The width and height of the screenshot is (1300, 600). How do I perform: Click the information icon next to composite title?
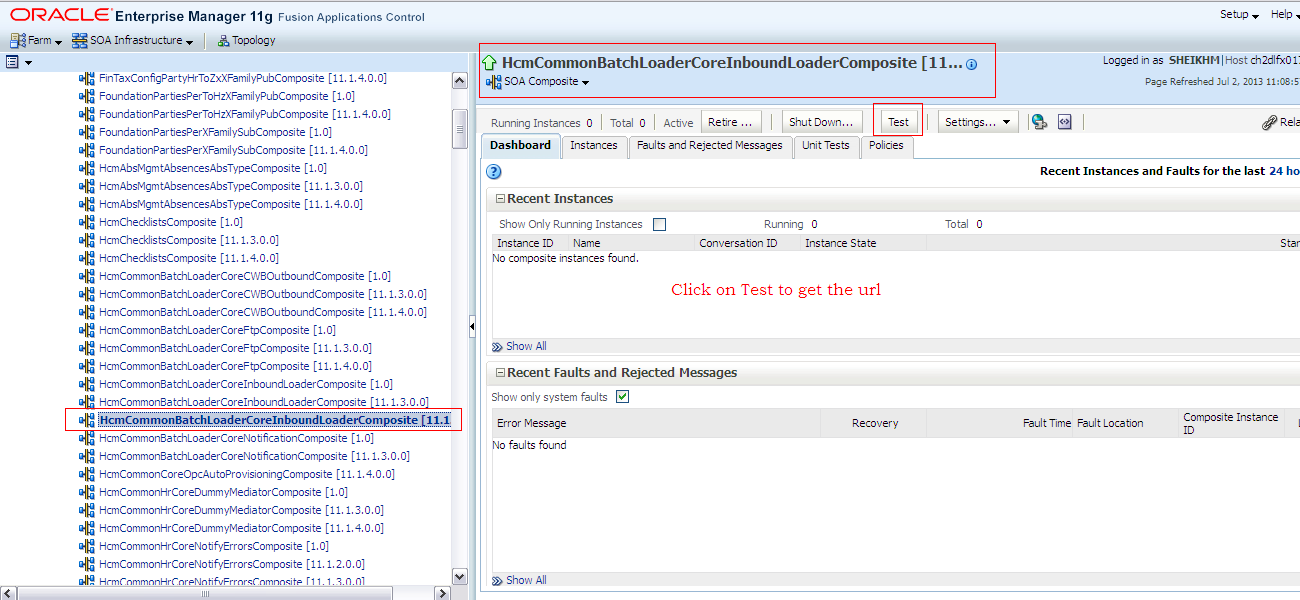[970, 63]
